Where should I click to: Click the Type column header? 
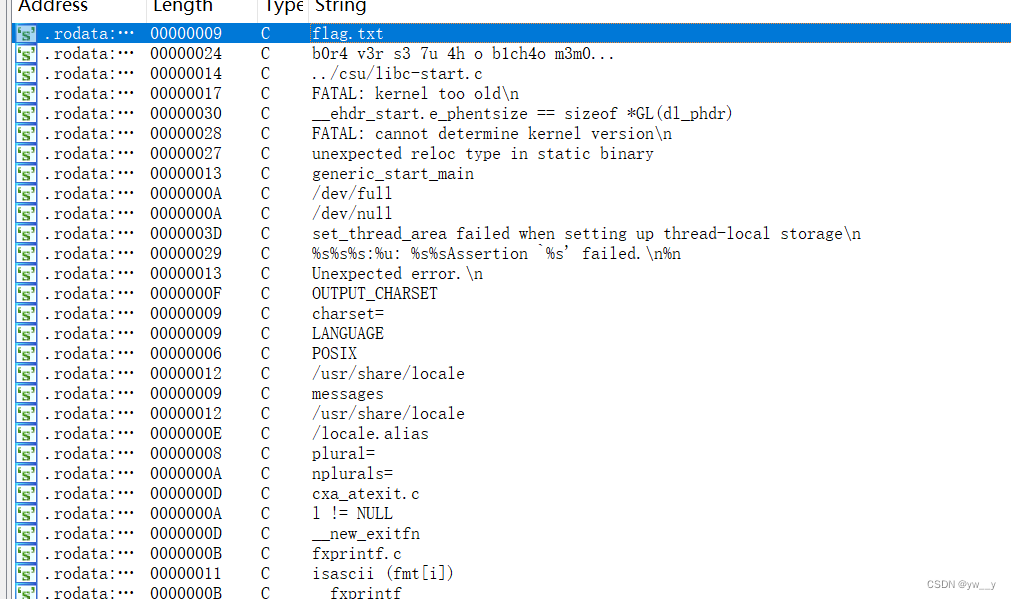tap(283, 8)
